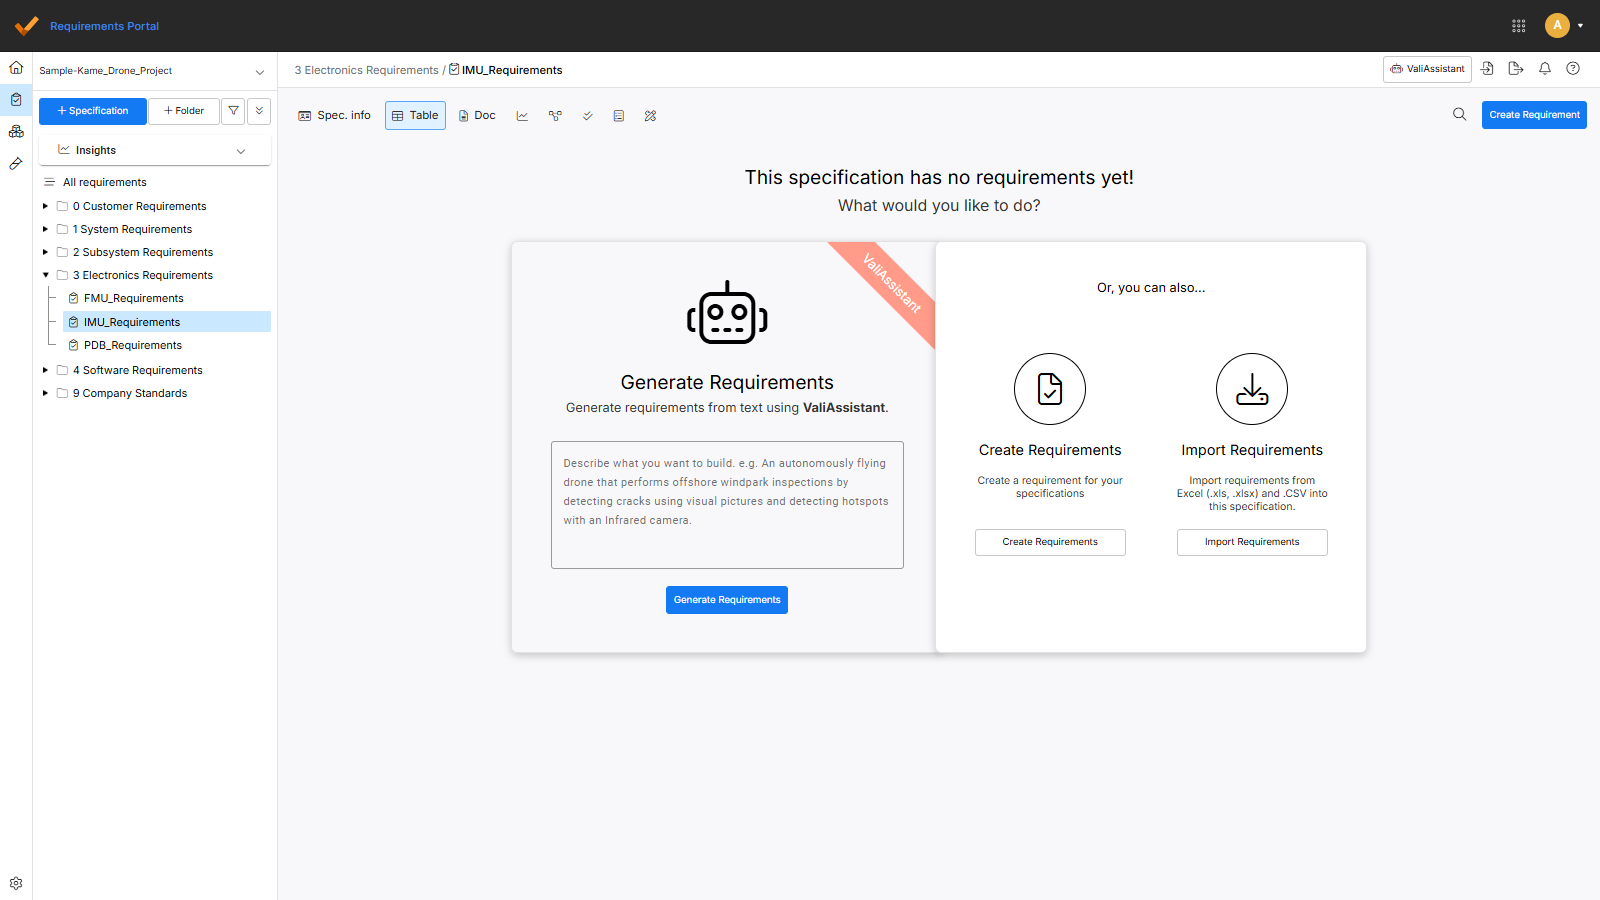Screen dimensions: 1600x900
Task: Click the blue Generate Requirements button
Action: (727, 600)
